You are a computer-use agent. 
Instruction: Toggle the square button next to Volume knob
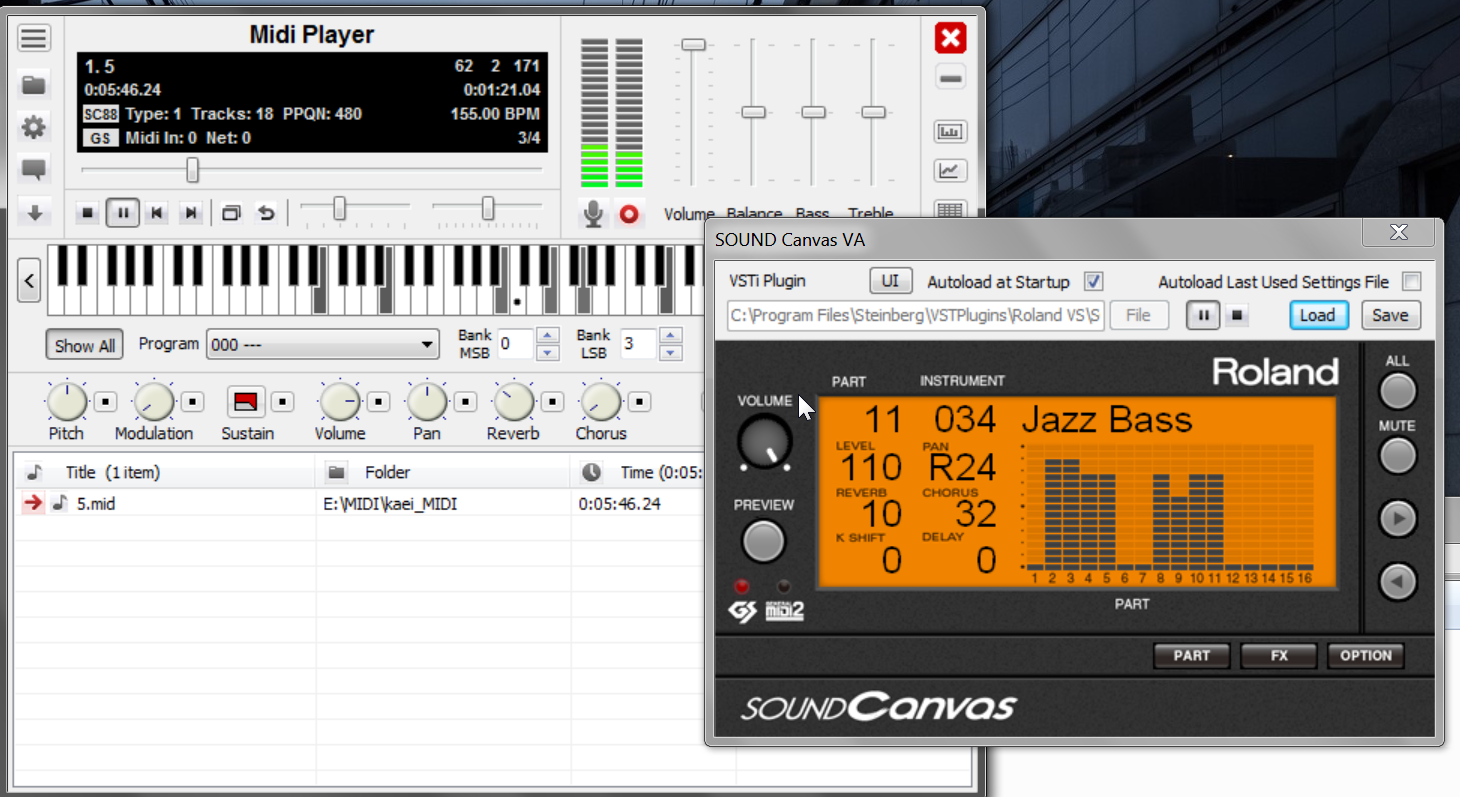(377, 402)
